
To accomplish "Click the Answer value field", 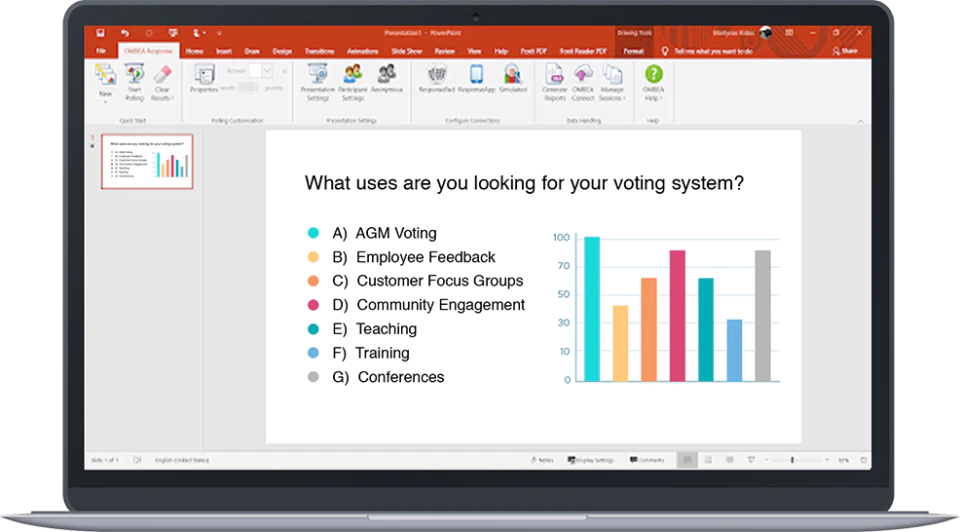I will (255, 71).
